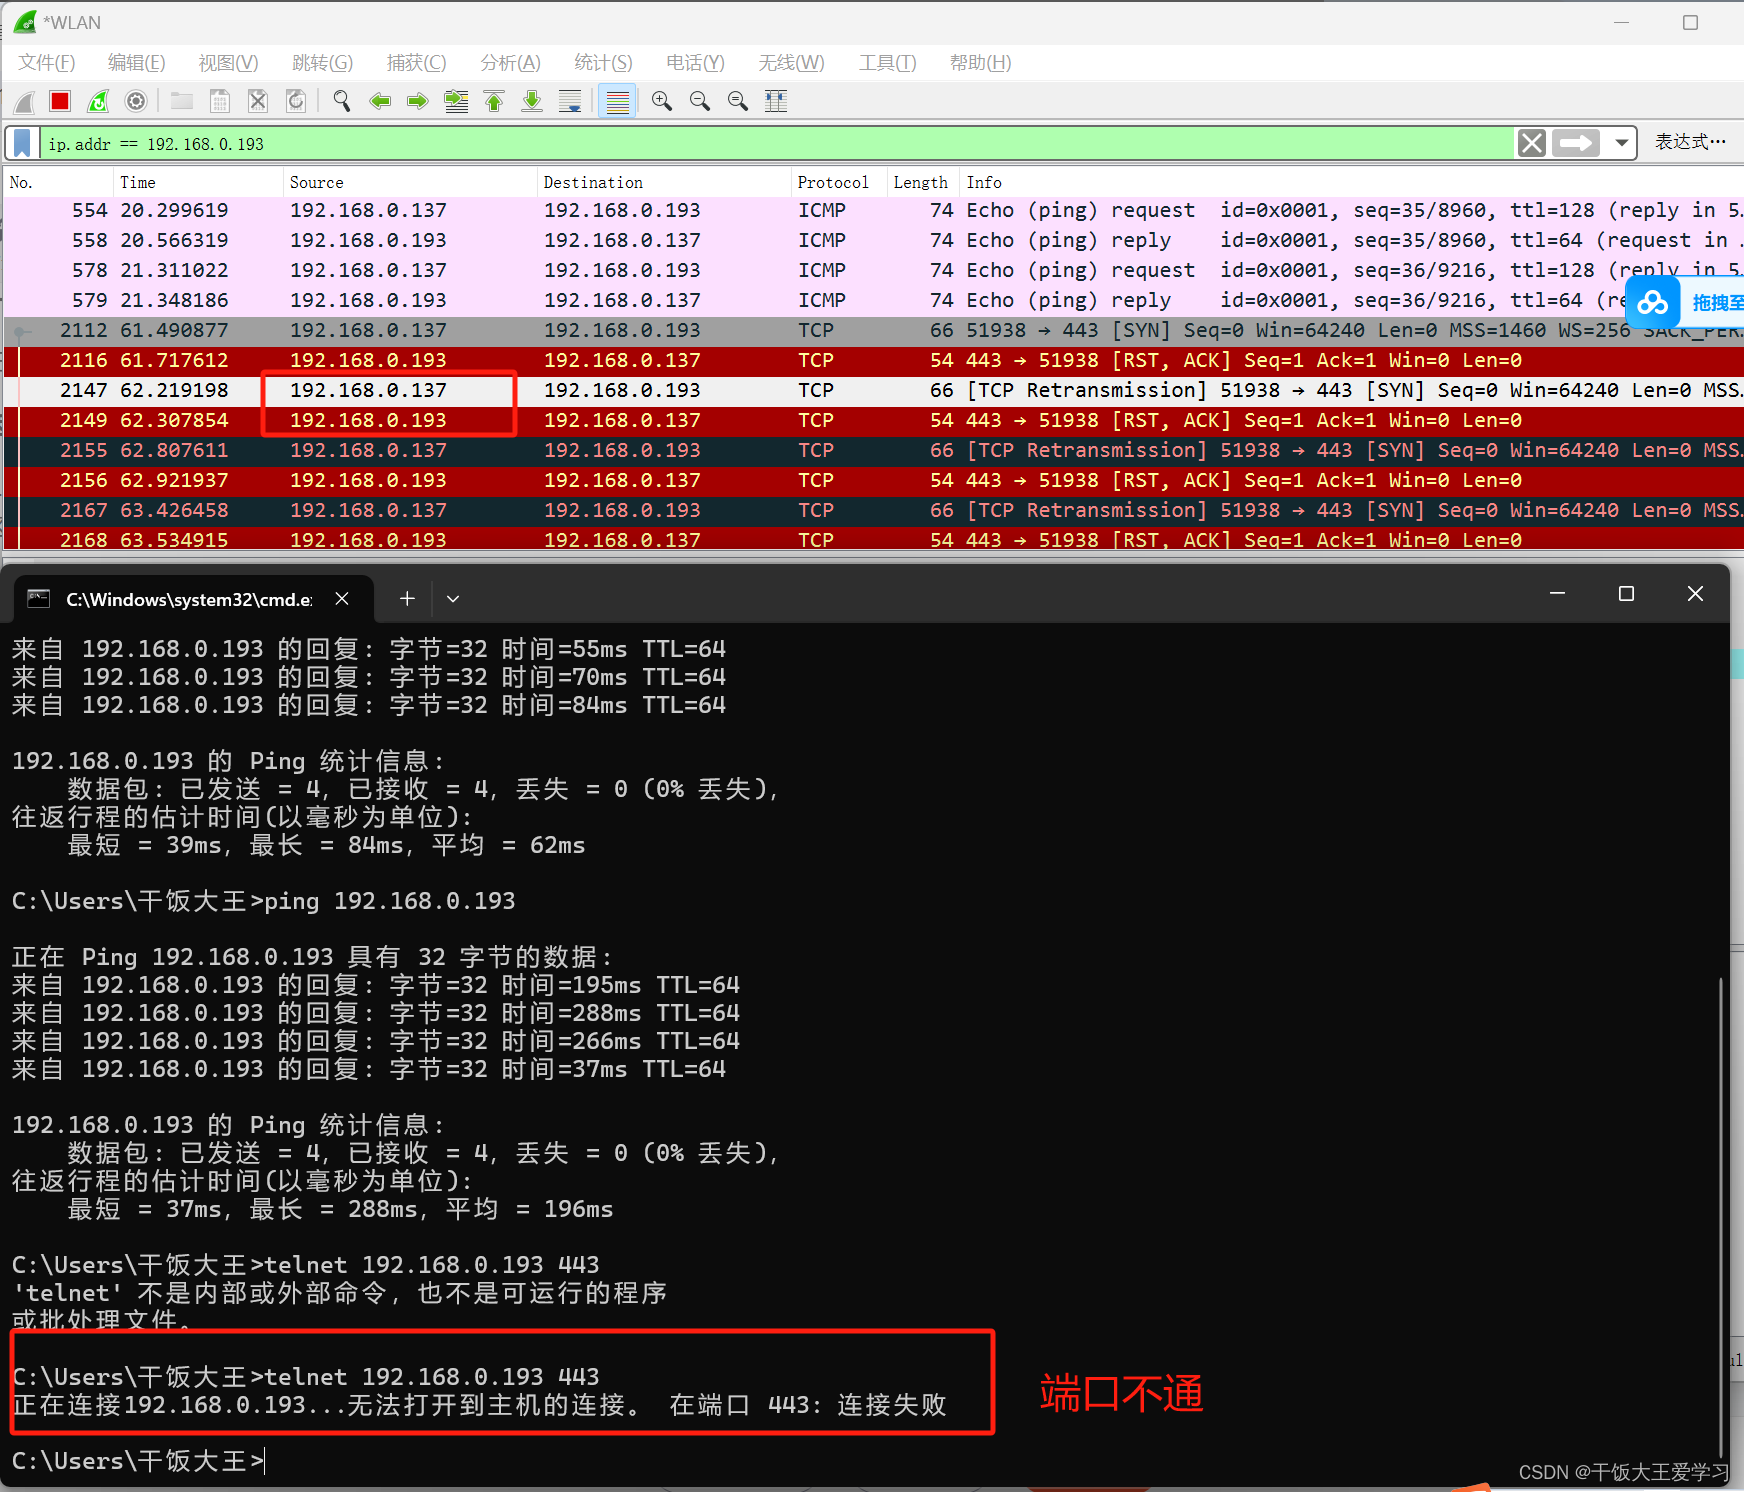The height and width of the screenshot is (1492, 1744).
Task: Click the cmd prompt input line
Action: [140, 1461]
